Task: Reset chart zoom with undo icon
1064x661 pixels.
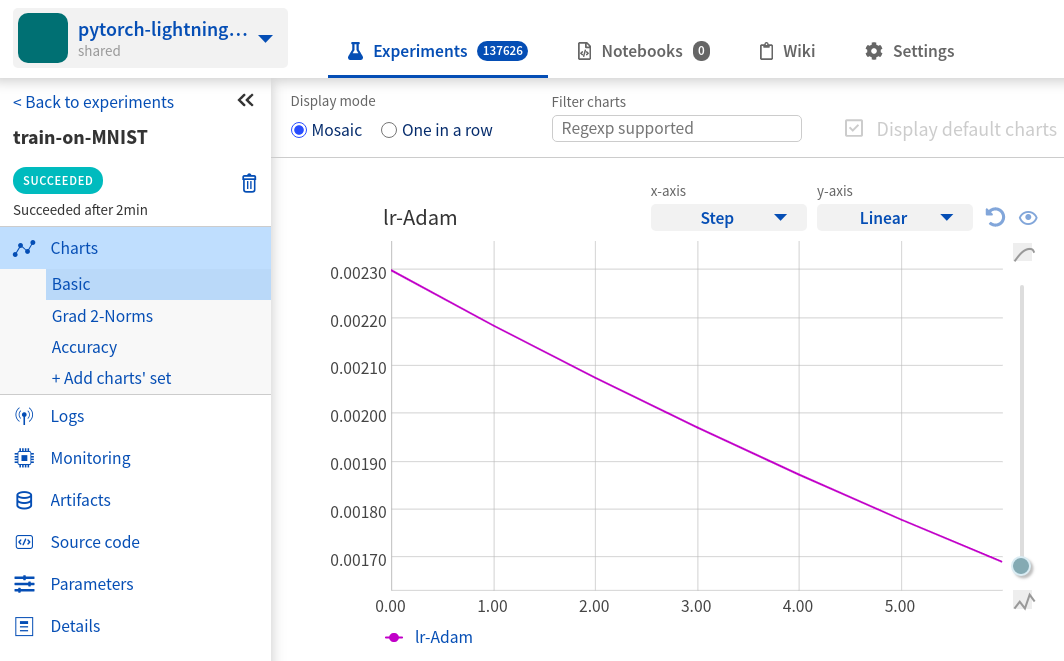Action: 994,217
